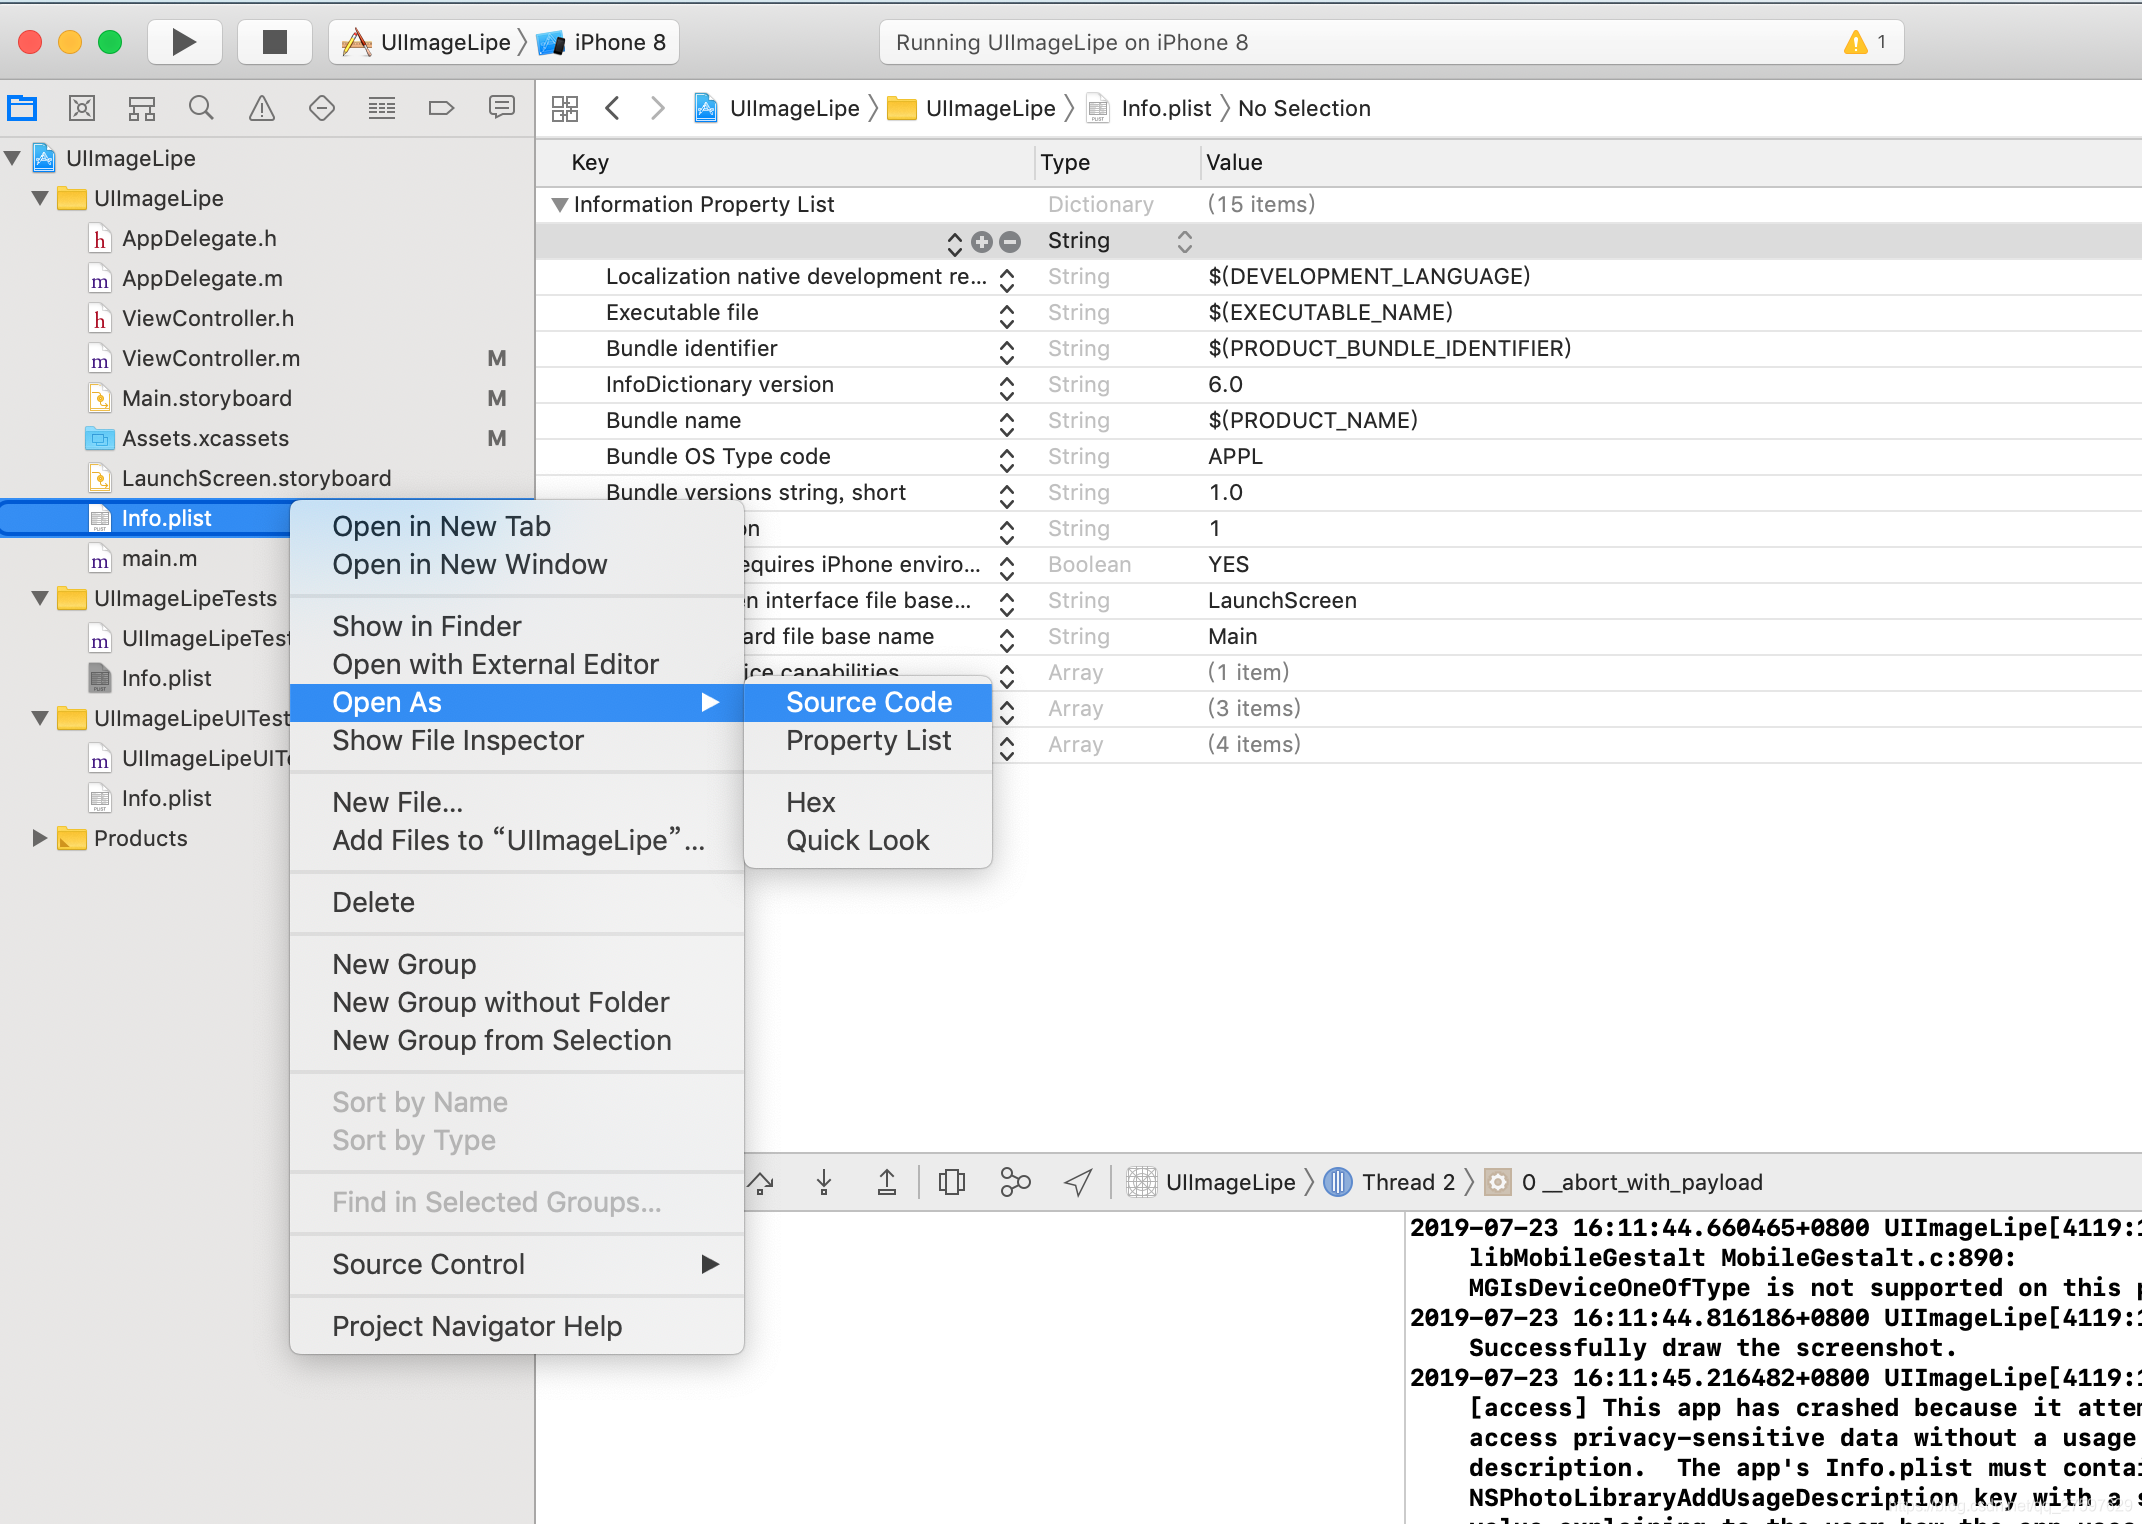Click the step out debug icon
Image resolution: width=2142 pixels, height=1524 pixels.
(887, 1182)
